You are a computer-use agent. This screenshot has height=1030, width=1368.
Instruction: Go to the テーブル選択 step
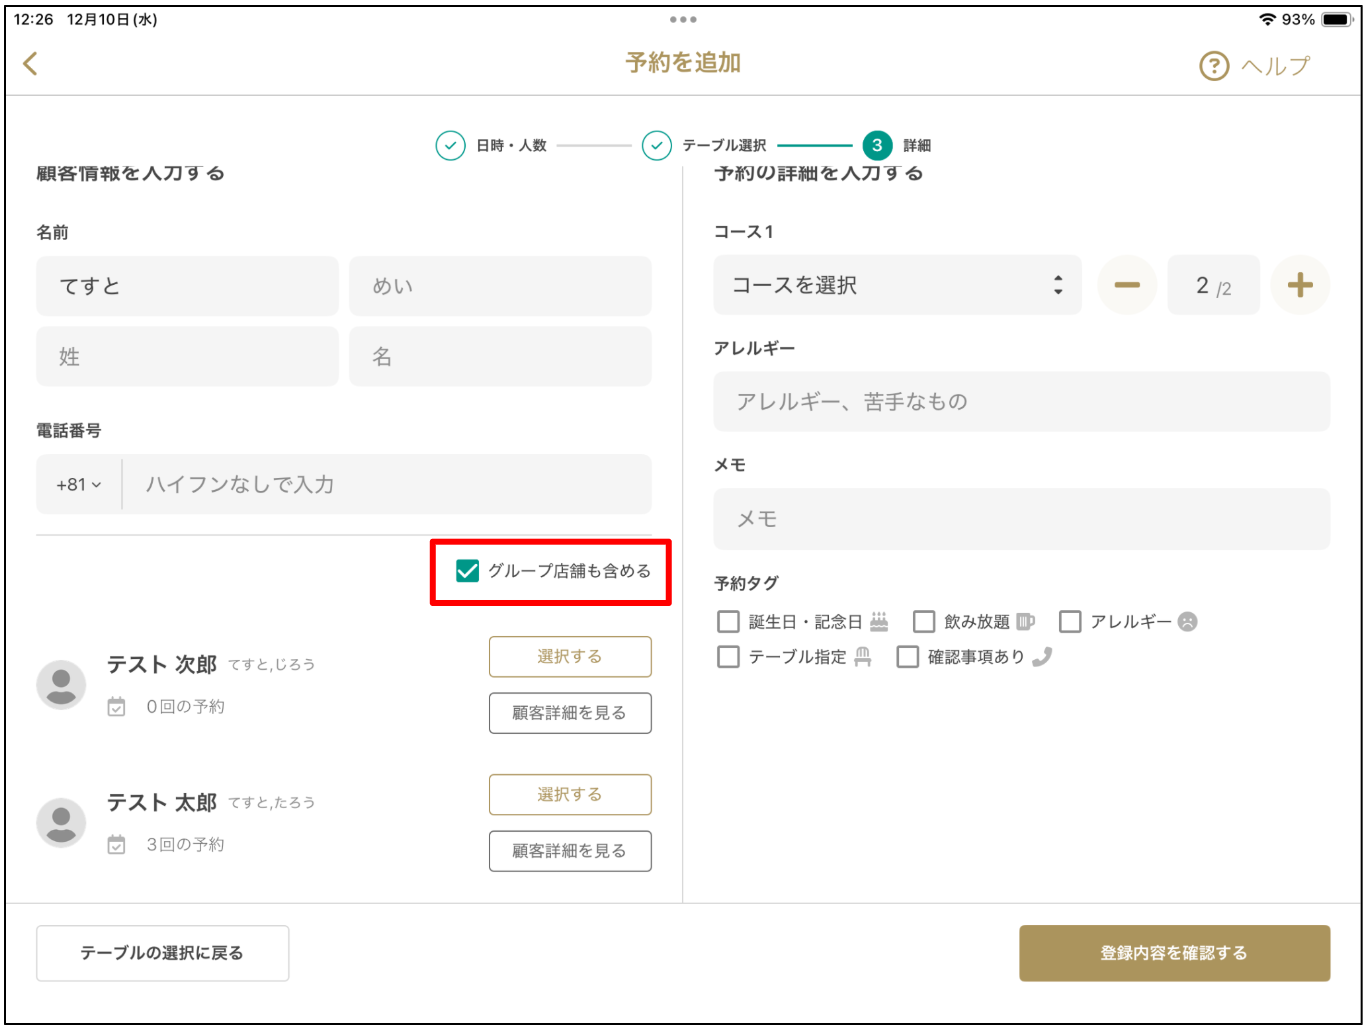click(x=656, y=145)
